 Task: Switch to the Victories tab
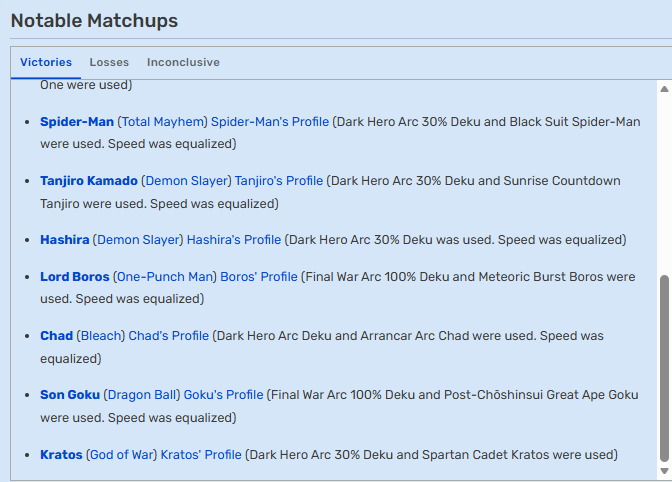46,62
